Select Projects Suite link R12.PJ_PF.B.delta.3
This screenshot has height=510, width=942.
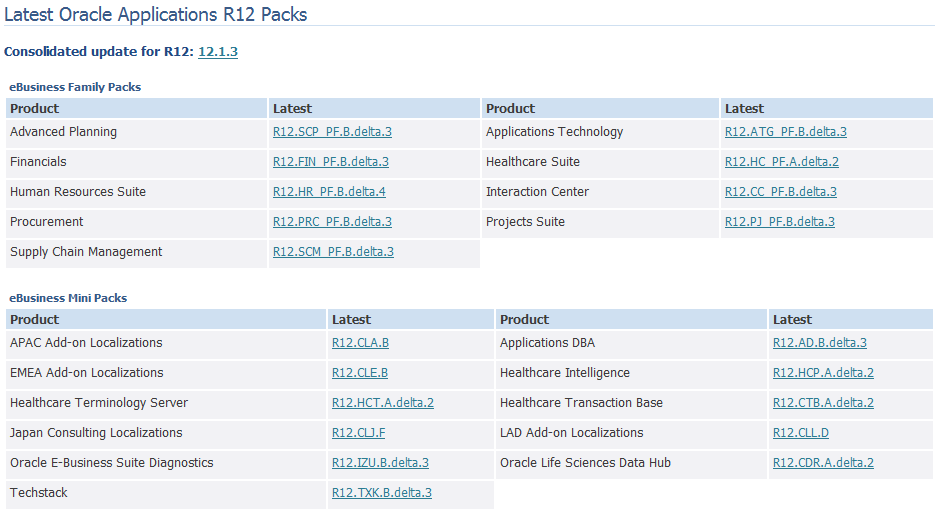779,222
